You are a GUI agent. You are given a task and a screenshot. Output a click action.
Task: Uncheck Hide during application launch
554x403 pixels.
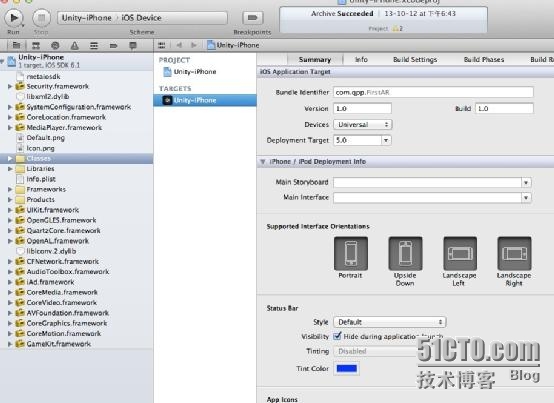coord(337,336)
